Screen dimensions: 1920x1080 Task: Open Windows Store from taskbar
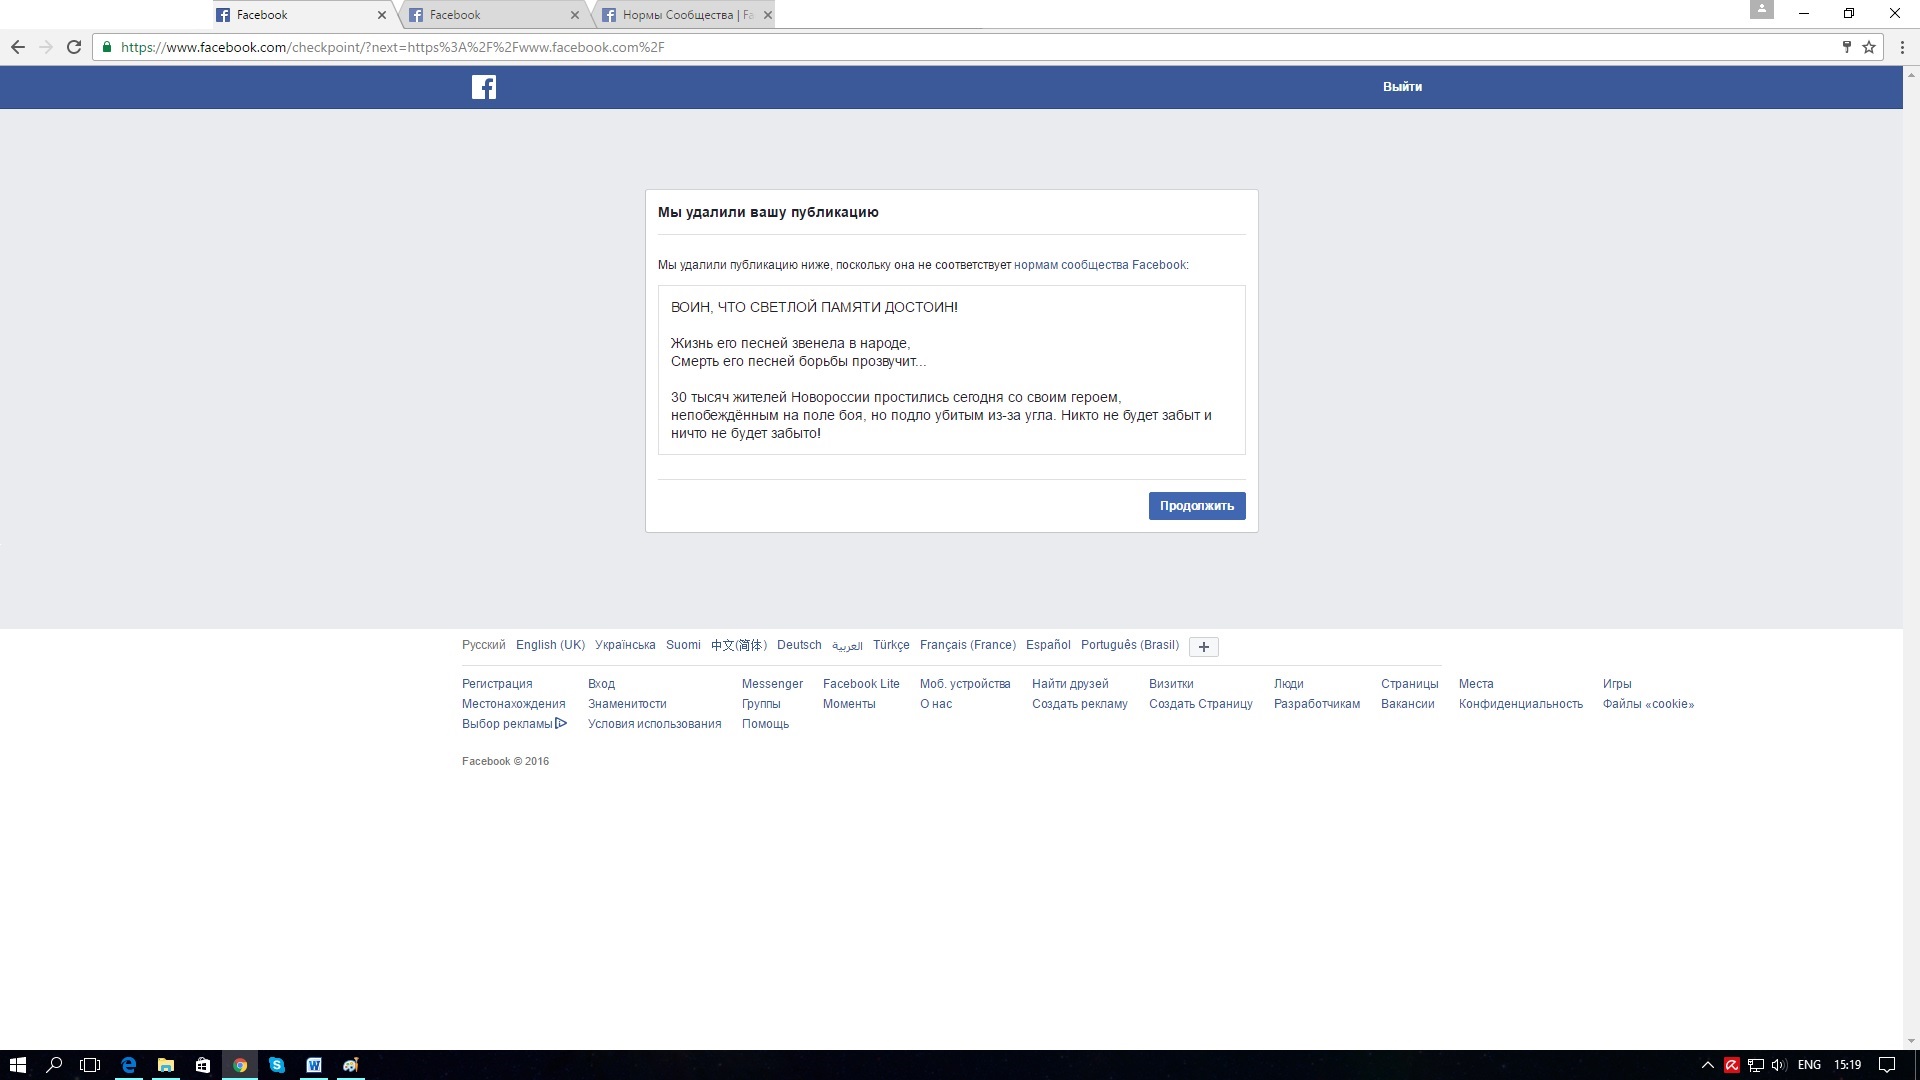click(x=203, y=1065)
